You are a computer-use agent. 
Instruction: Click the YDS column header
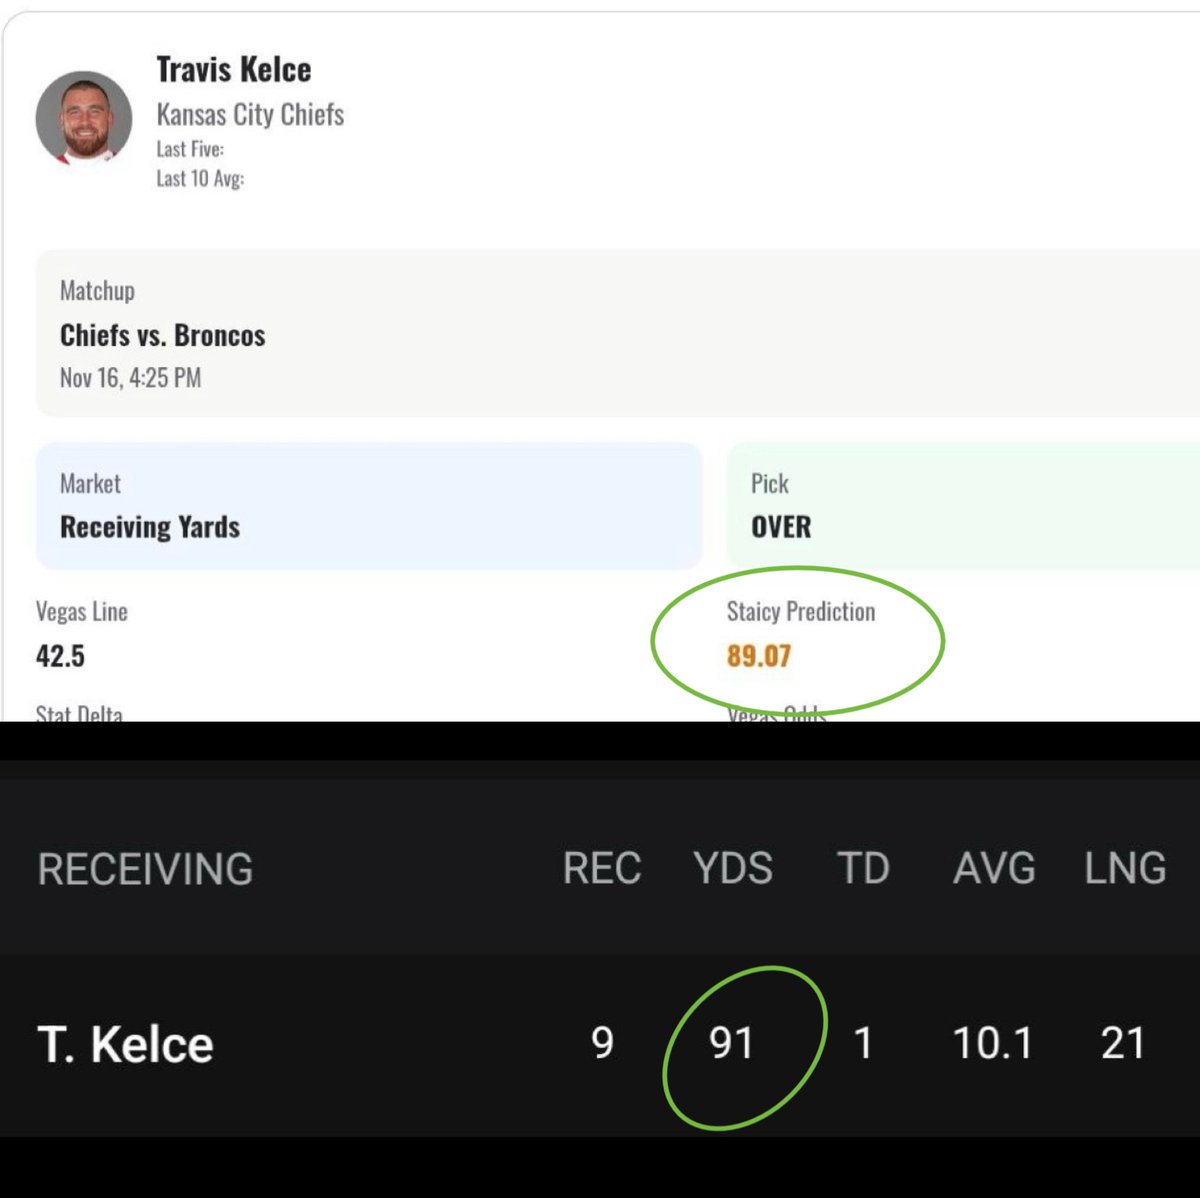733,868
